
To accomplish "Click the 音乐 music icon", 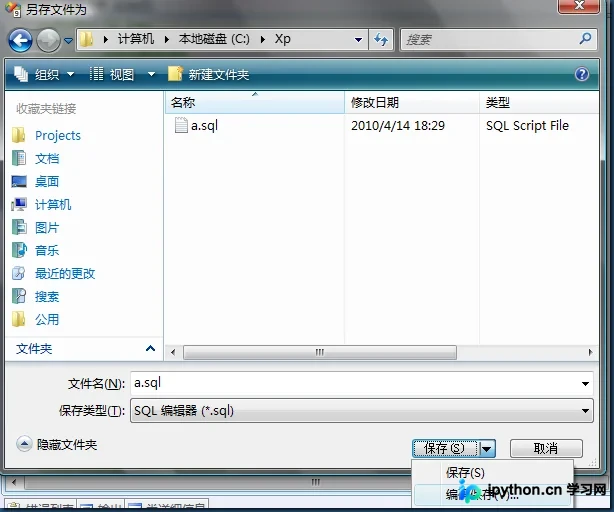I will (x=19, y=250).
